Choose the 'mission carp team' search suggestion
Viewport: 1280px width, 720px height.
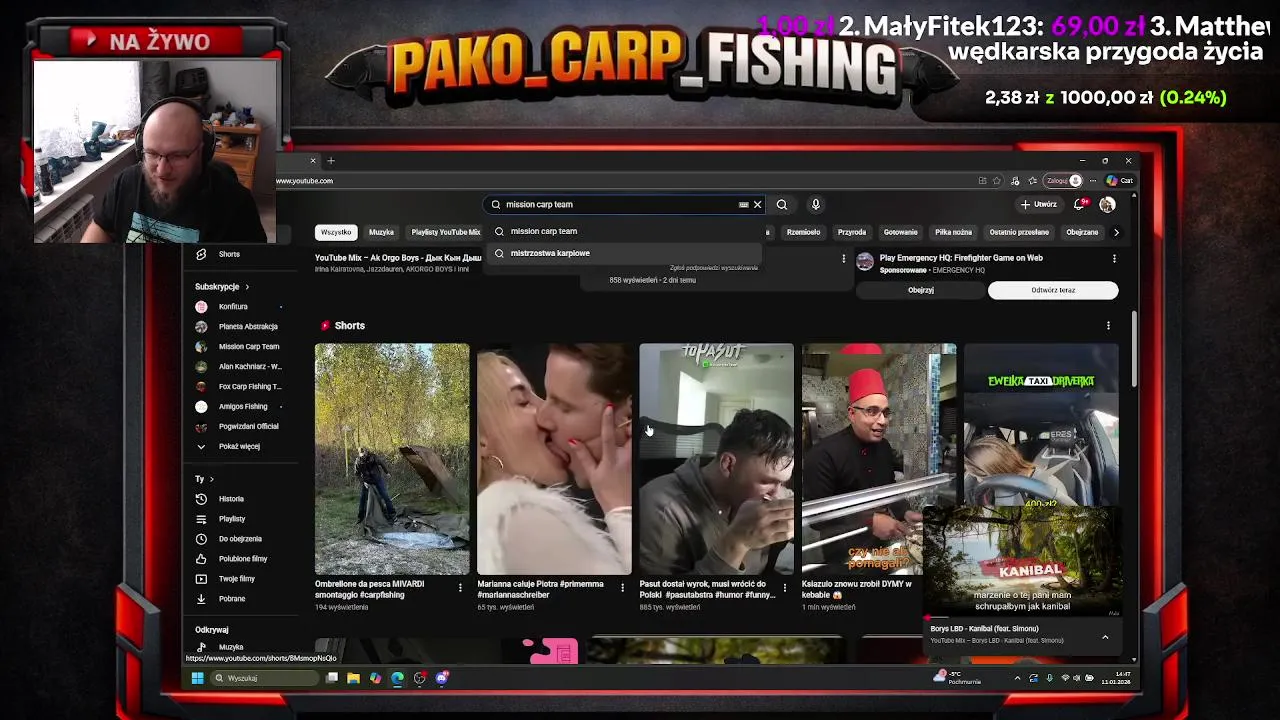pos(625,231)
